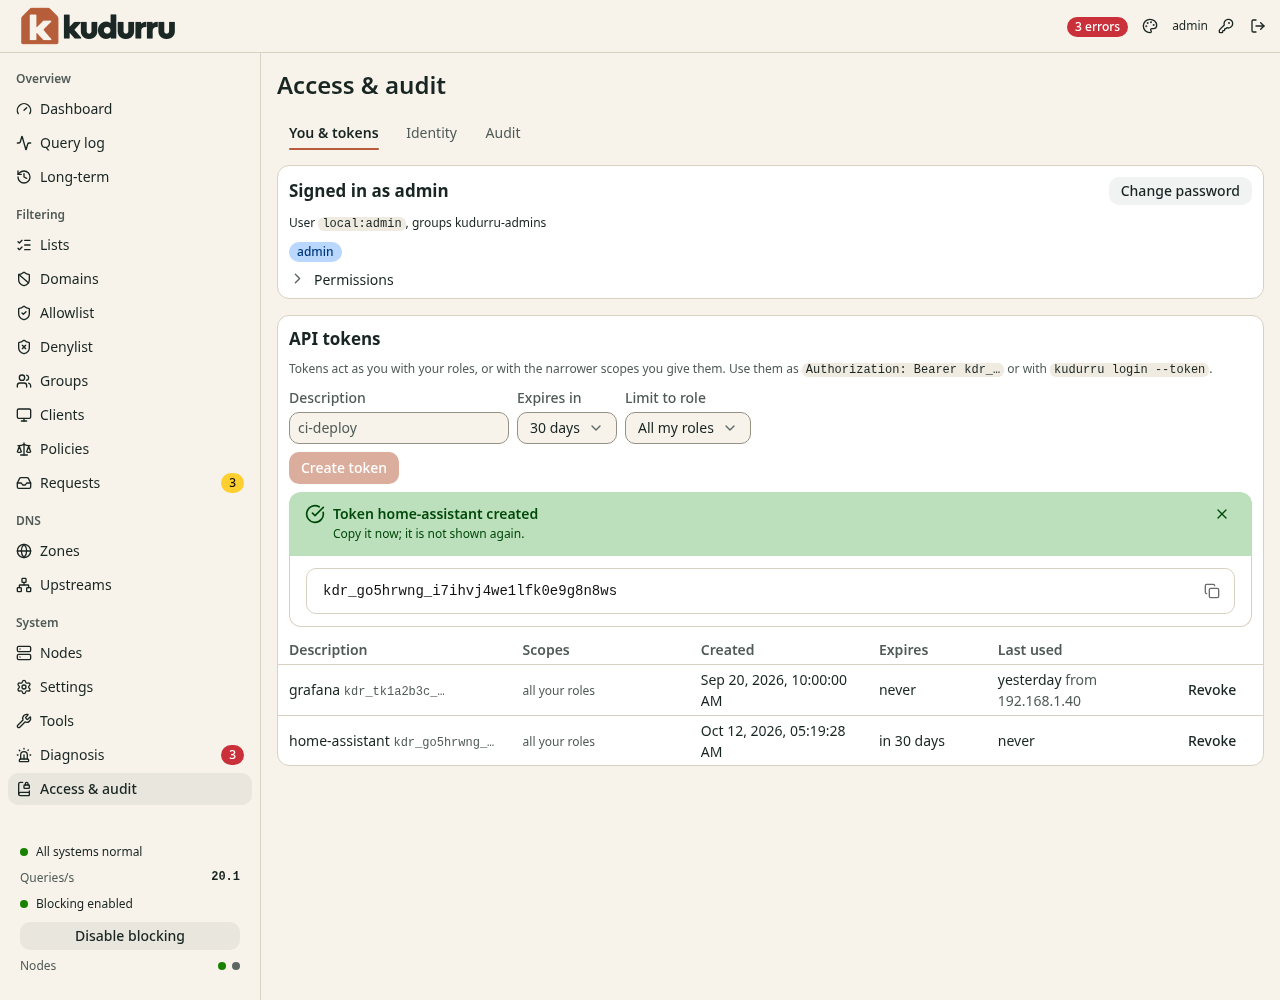Open Policies in the sidebar

(130, 449)
